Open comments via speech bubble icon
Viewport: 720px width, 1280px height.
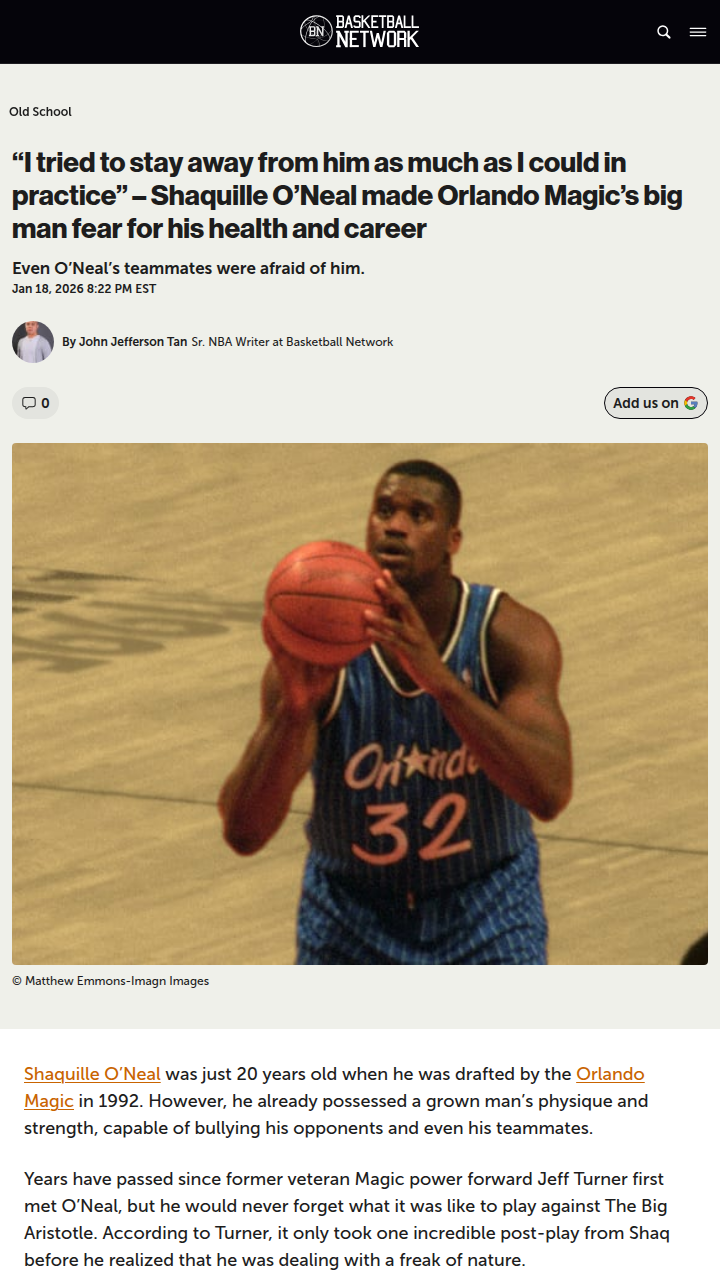[x=29, y=403]
